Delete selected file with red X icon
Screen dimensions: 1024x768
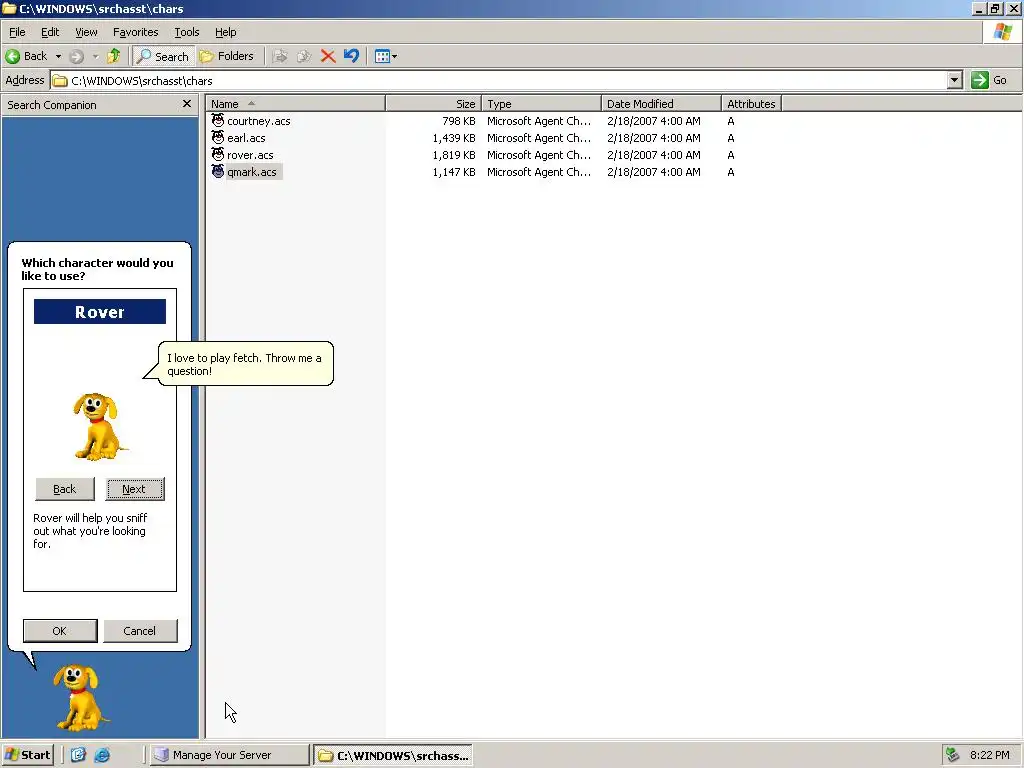(x=328, y=56)
